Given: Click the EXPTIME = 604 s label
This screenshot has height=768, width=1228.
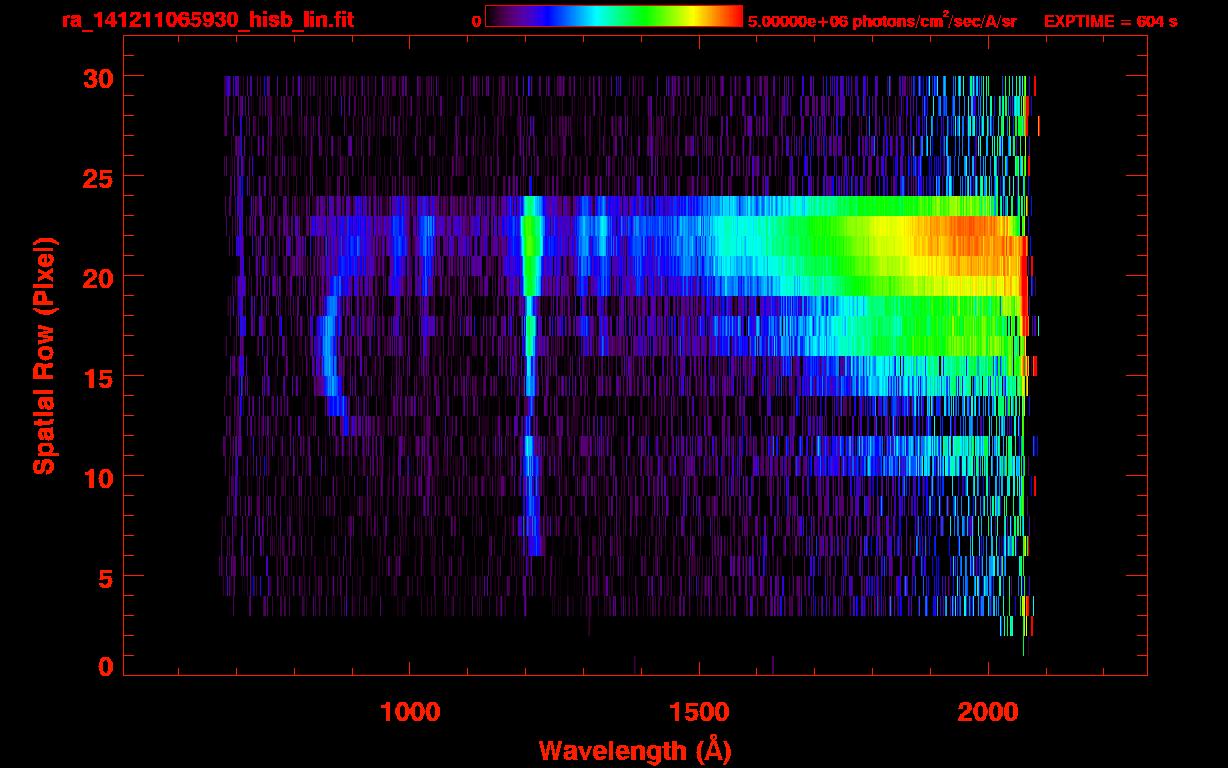Looking at the screenshot, I should click(x=1110, y=21).
